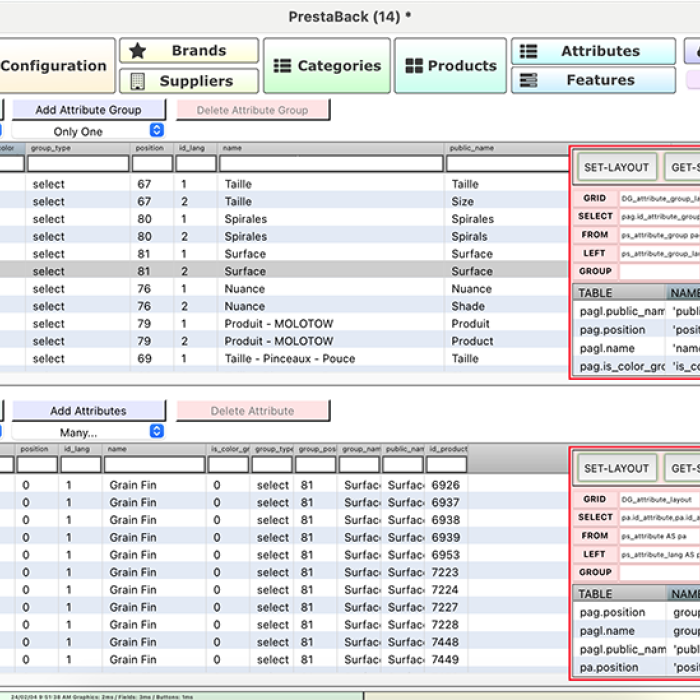Image resolution: width=700 pixels, height=700 pixels.
Task: Click the Brands star icon
Action: (138, 51)
